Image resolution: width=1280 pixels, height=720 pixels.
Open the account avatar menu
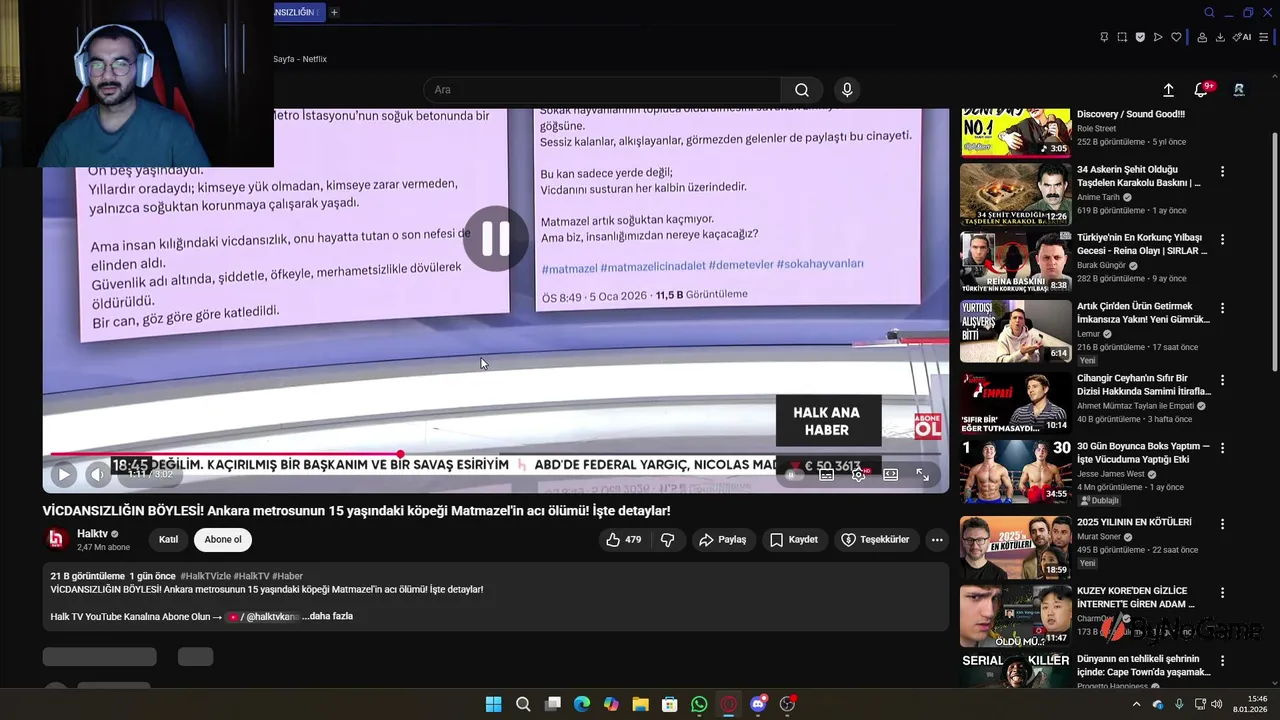[1239, 90]
